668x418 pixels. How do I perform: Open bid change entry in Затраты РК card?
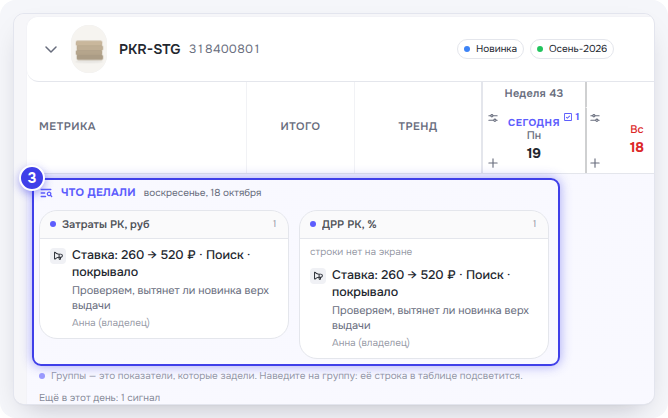tap(161, 263)
